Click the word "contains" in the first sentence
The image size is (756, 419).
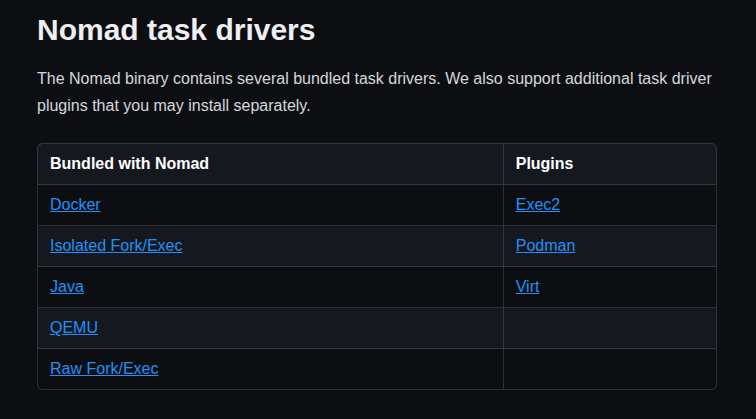(191, 78)
